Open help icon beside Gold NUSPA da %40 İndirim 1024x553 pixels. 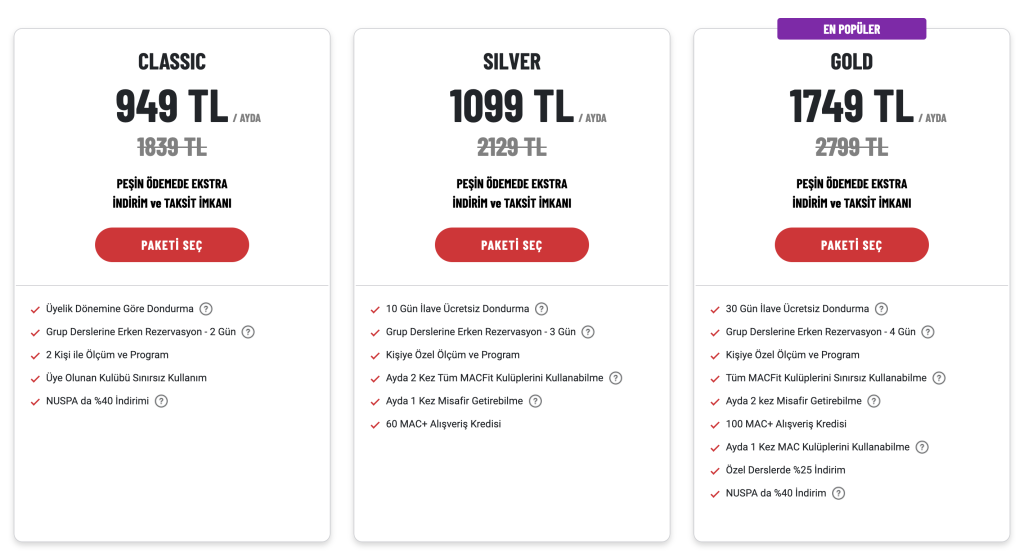coord(839,494)
